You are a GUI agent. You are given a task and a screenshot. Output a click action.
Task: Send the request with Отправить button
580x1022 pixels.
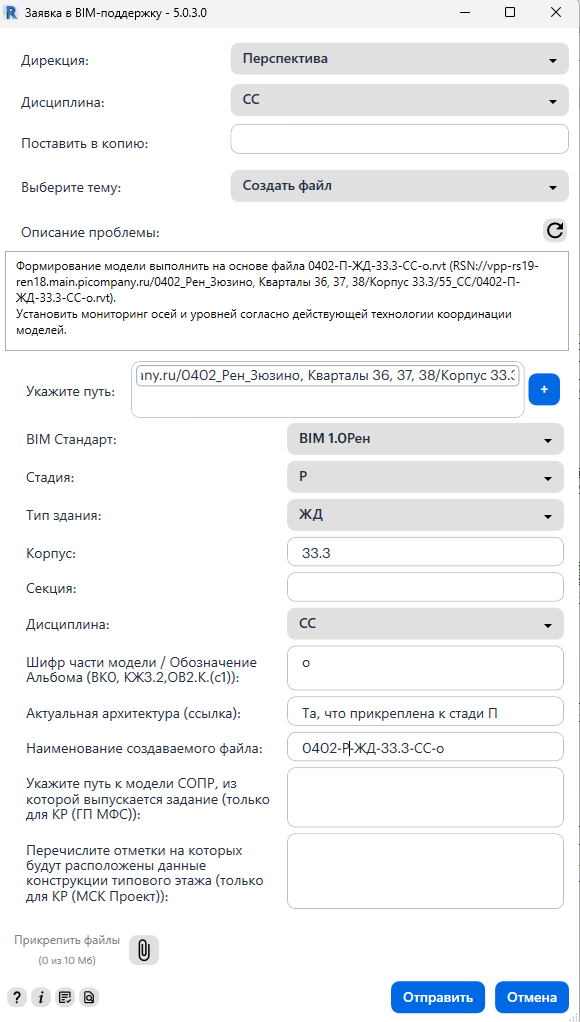[438, 997]
